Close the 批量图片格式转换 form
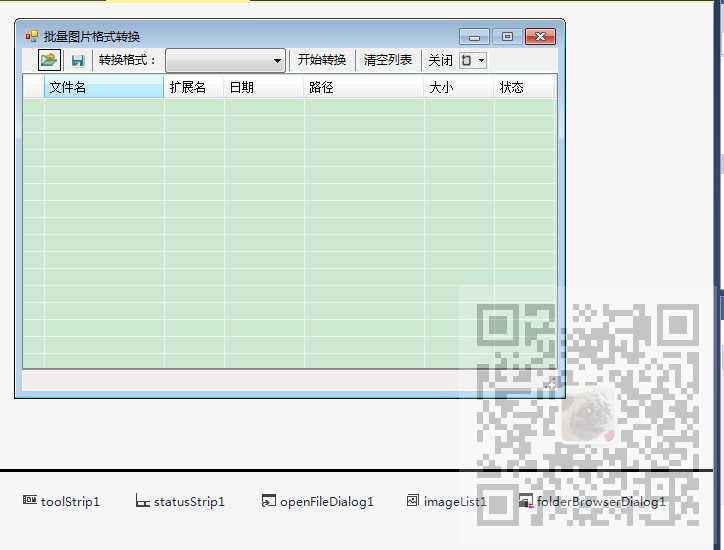 click(x=540, y=36)
